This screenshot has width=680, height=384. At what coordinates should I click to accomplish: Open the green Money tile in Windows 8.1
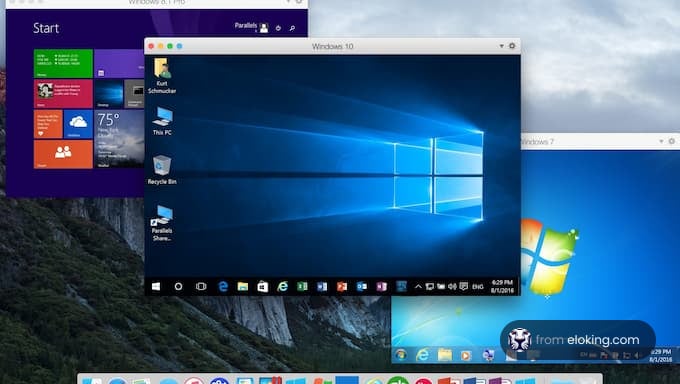(x=63, y=63)
